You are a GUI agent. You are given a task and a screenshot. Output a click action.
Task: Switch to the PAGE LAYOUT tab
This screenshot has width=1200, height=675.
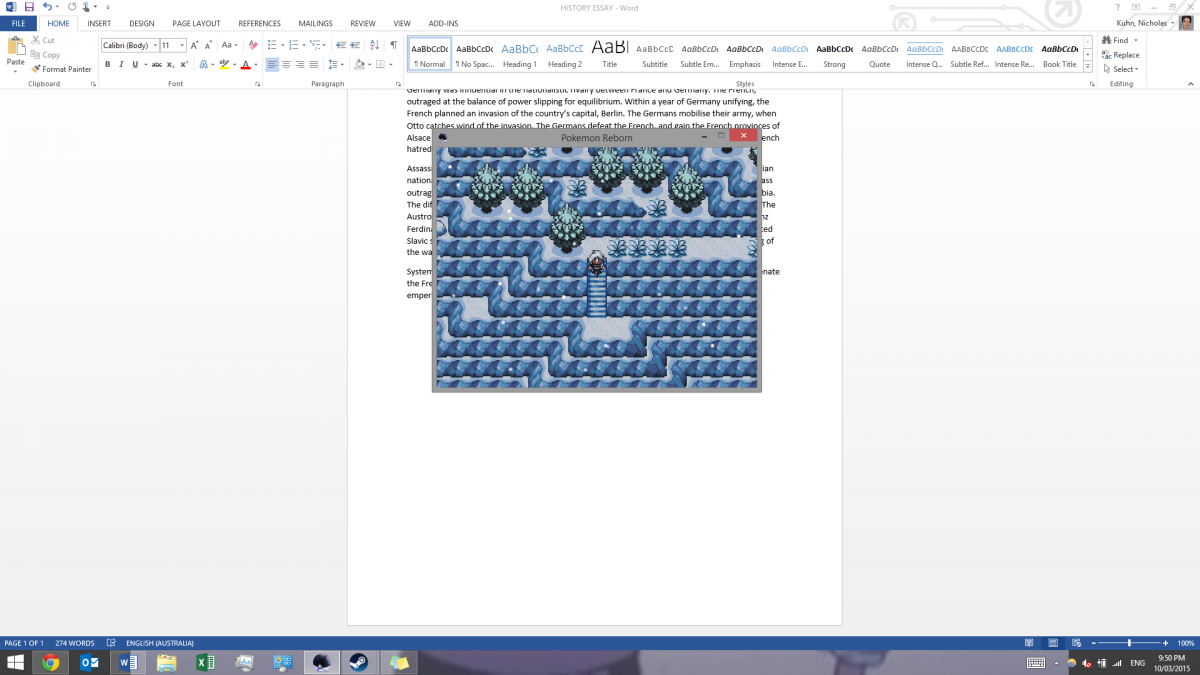(x=196, y=23)
